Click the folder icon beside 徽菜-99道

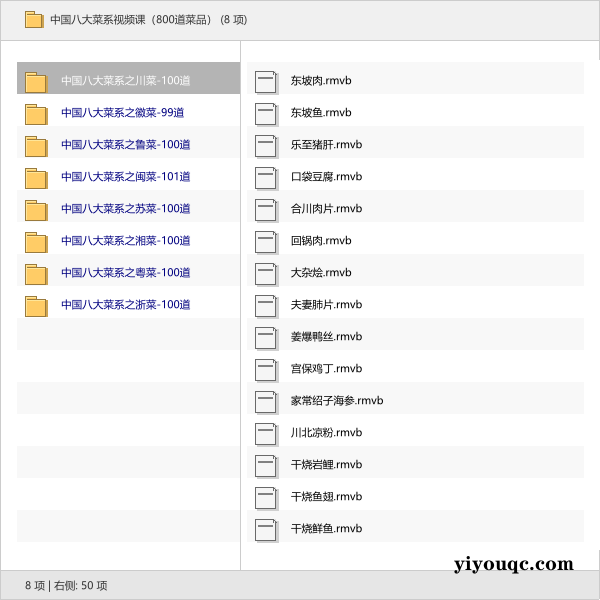tap(36, 113)
